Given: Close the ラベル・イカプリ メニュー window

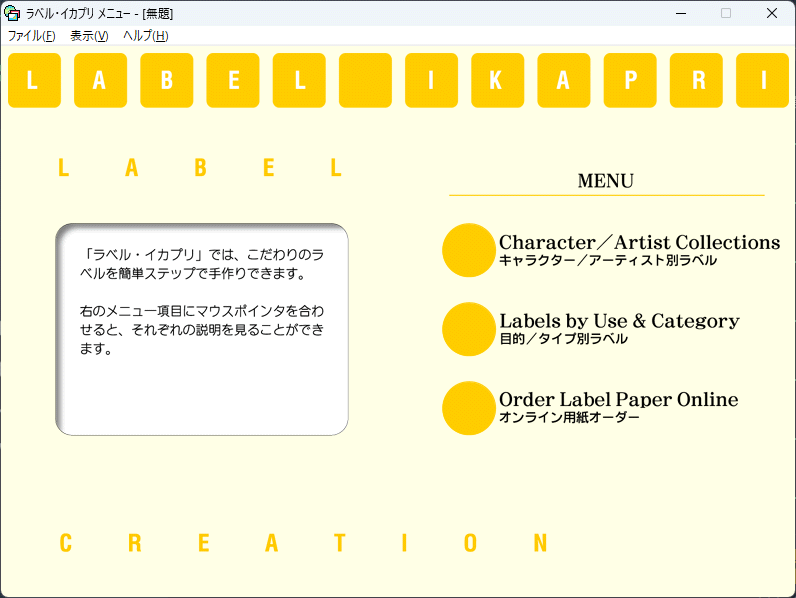Looking at the screenshot, I should (x=772, y=13).
